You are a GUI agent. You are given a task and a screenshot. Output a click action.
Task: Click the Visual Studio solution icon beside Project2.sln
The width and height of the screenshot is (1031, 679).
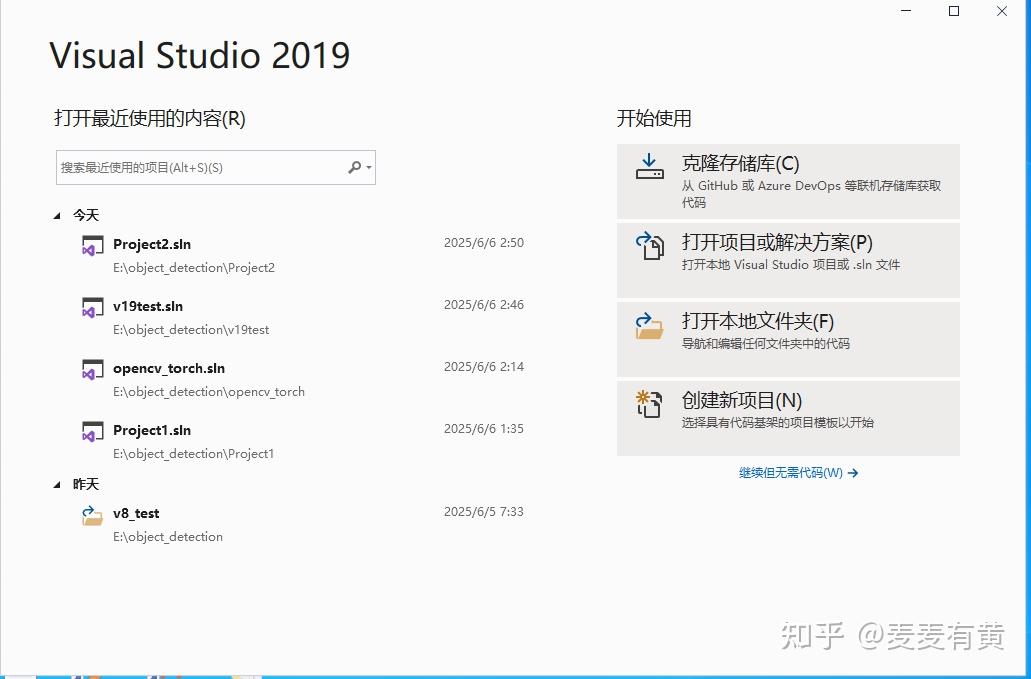pos(92,244)
